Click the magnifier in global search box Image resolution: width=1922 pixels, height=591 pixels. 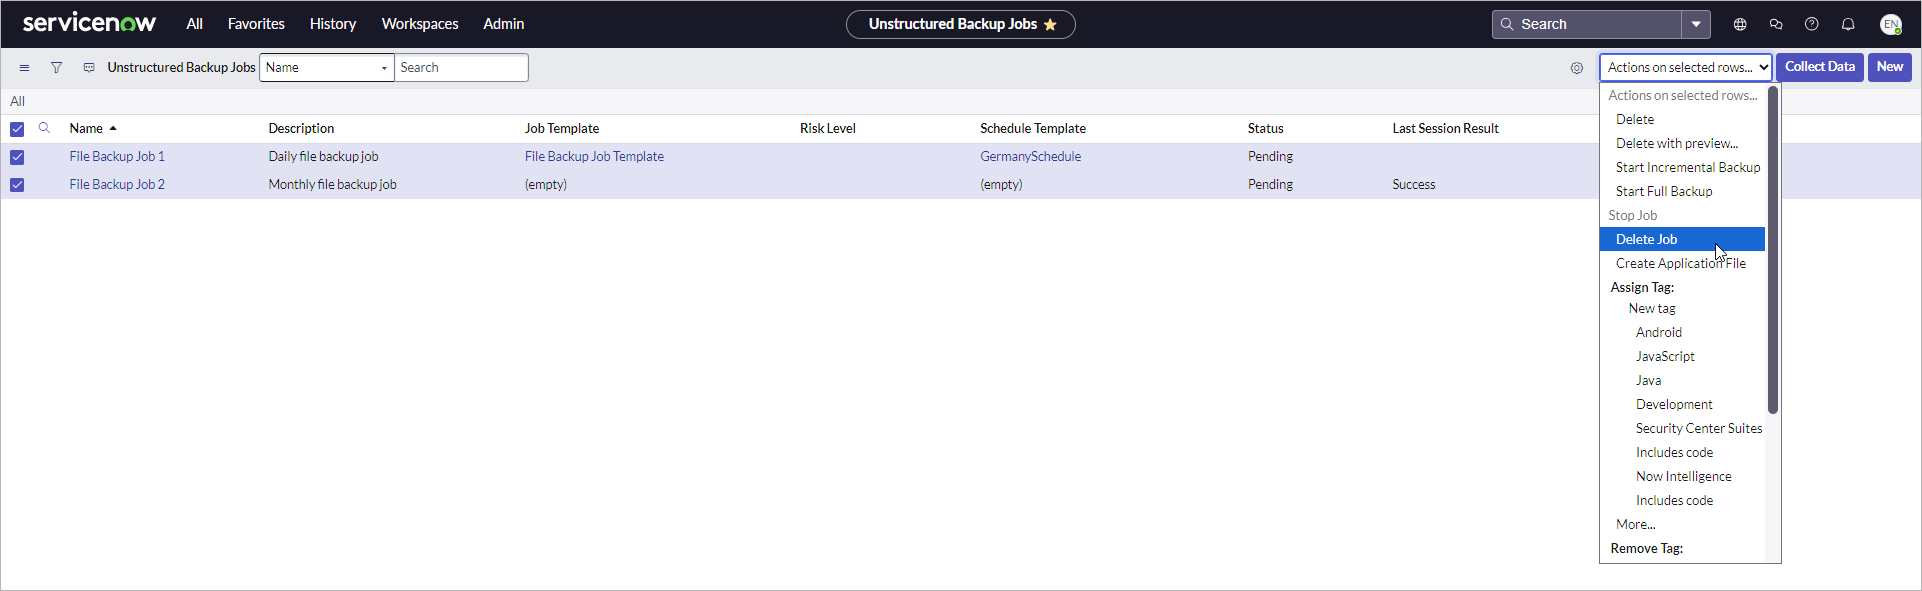coord(1507,24)
